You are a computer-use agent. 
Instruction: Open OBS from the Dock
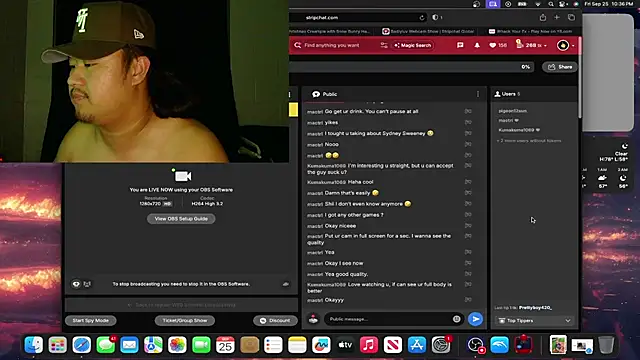coord(476,345)
